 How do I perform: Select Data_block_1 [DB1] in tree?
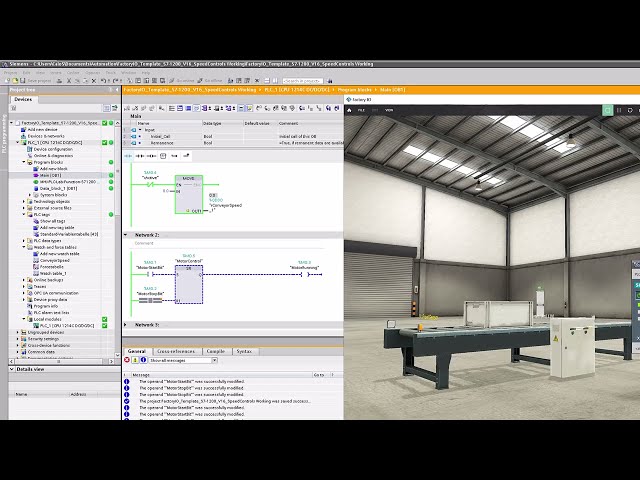click(x=58, y=189)
